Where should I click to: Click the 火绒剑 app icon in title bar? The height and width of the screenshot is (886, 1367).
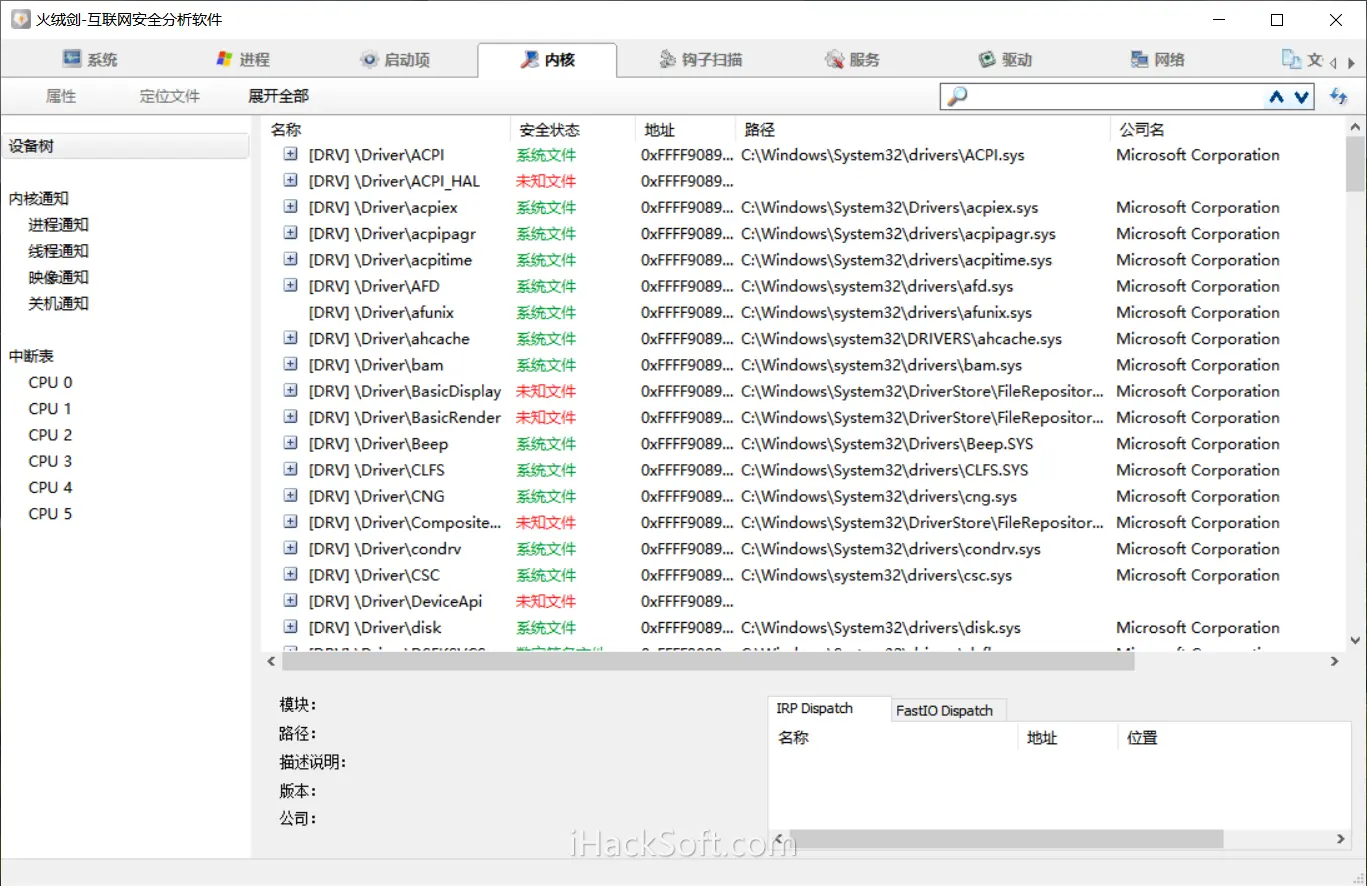coord(20,19)
